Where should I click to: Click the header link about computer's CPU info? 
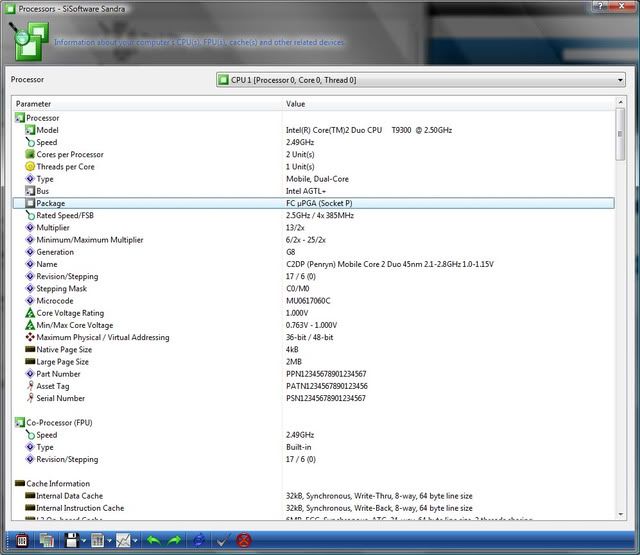pyautogui.click(x=199, y=42)
